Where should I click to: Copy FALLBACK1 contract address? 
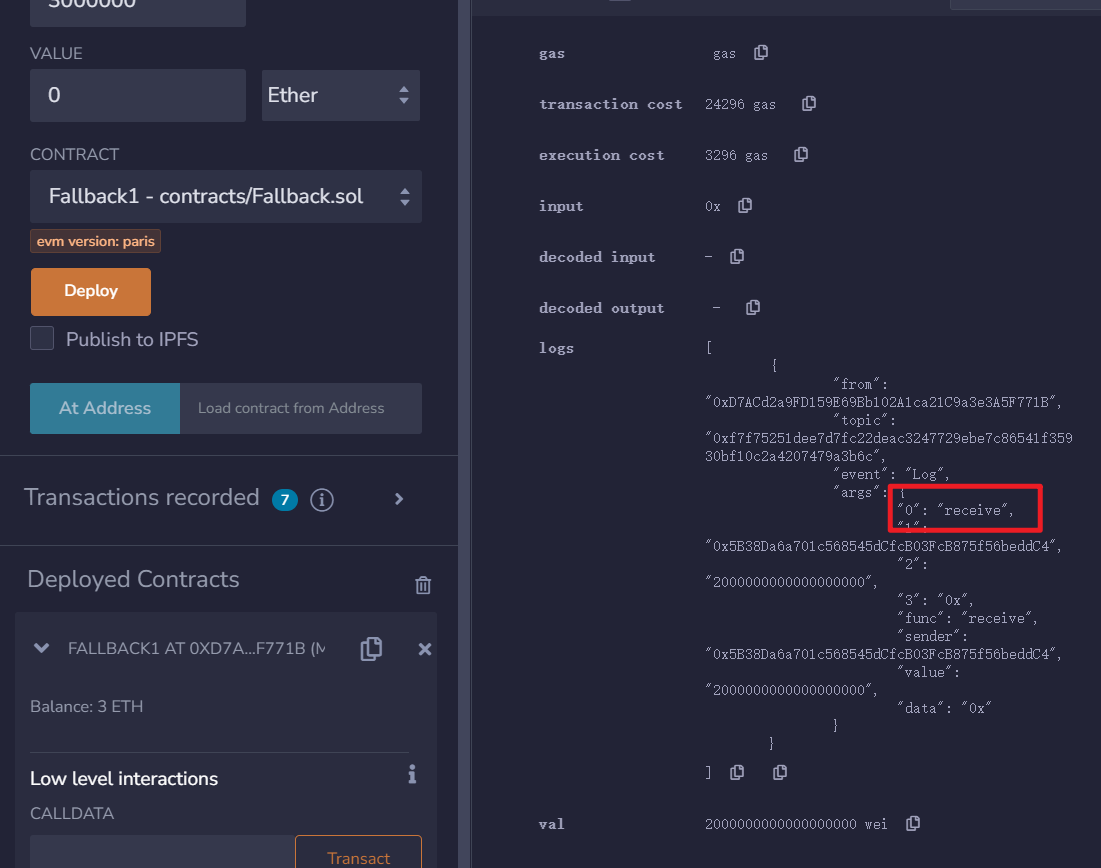371,649
